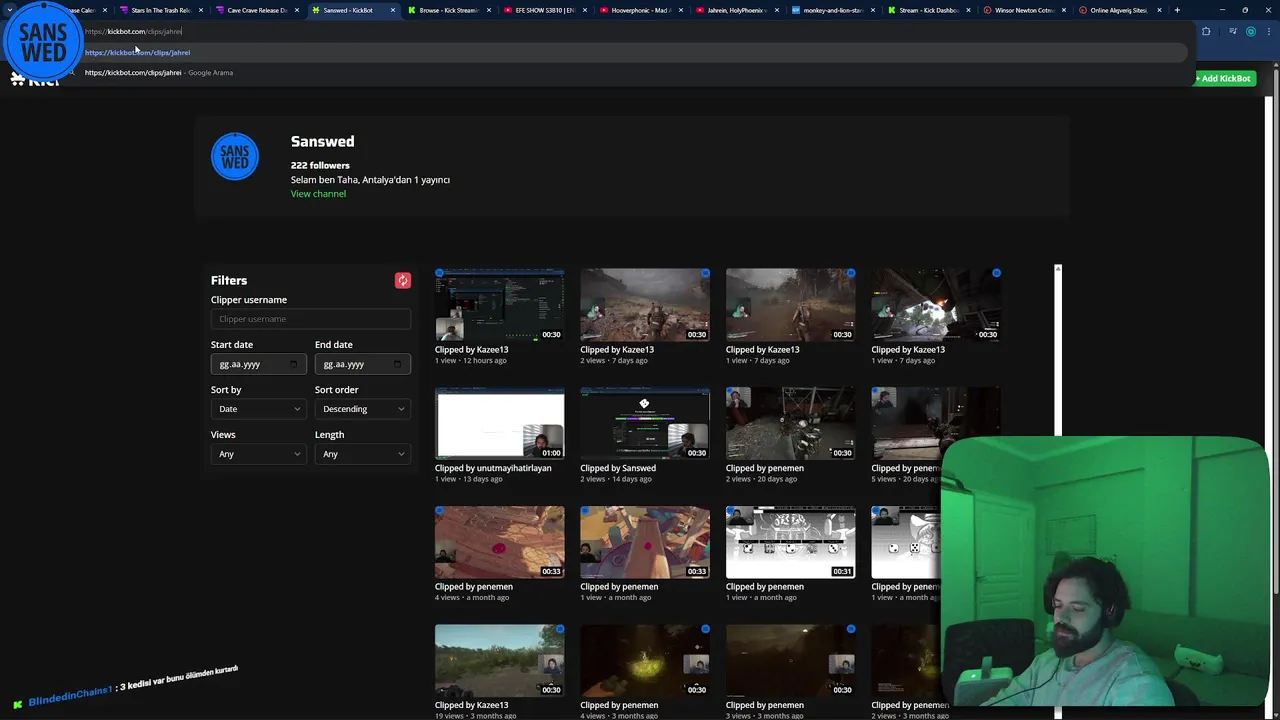Expand the Sort order Descending dropdown
Screen dimensions: 1280x720
(363, 409)
